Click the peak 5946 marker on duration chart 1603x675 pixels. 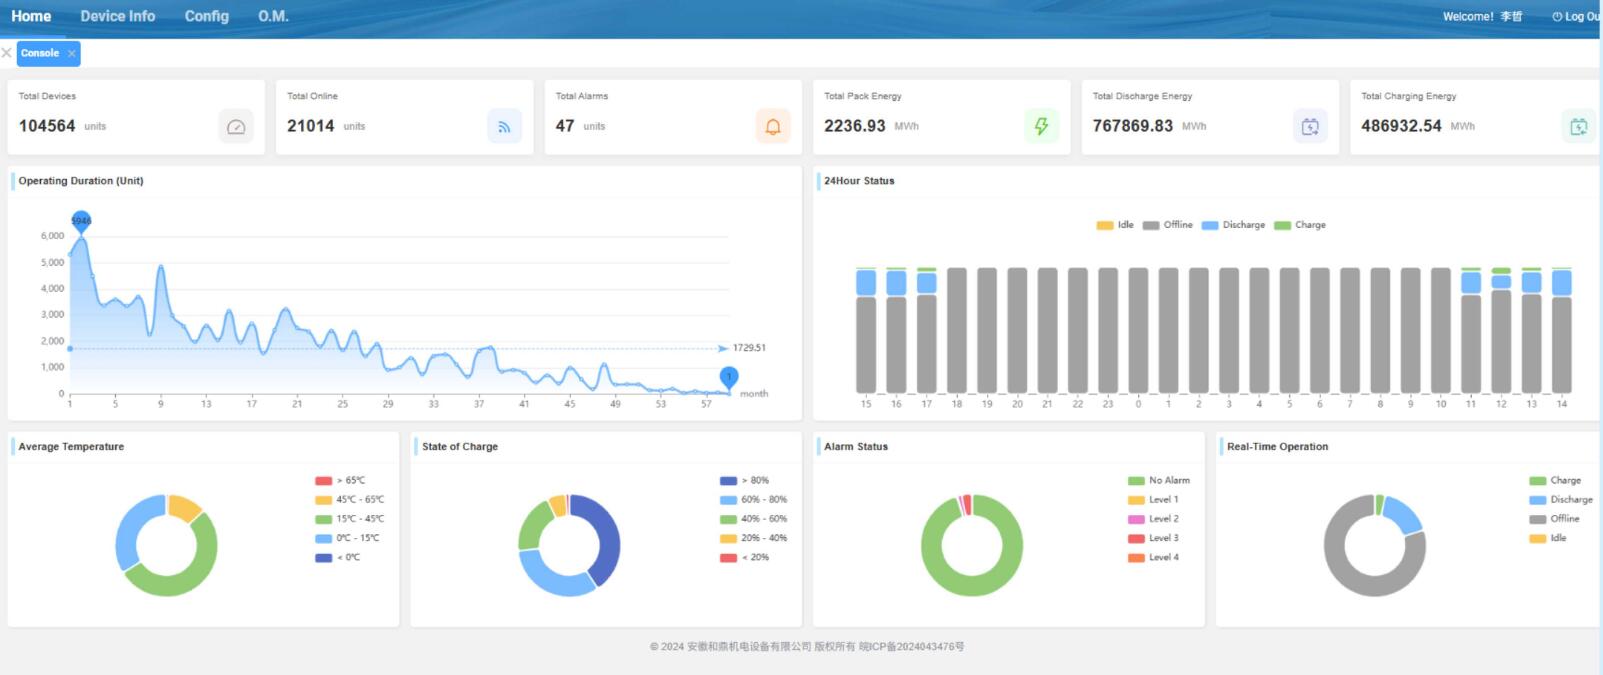pos(81,221)
